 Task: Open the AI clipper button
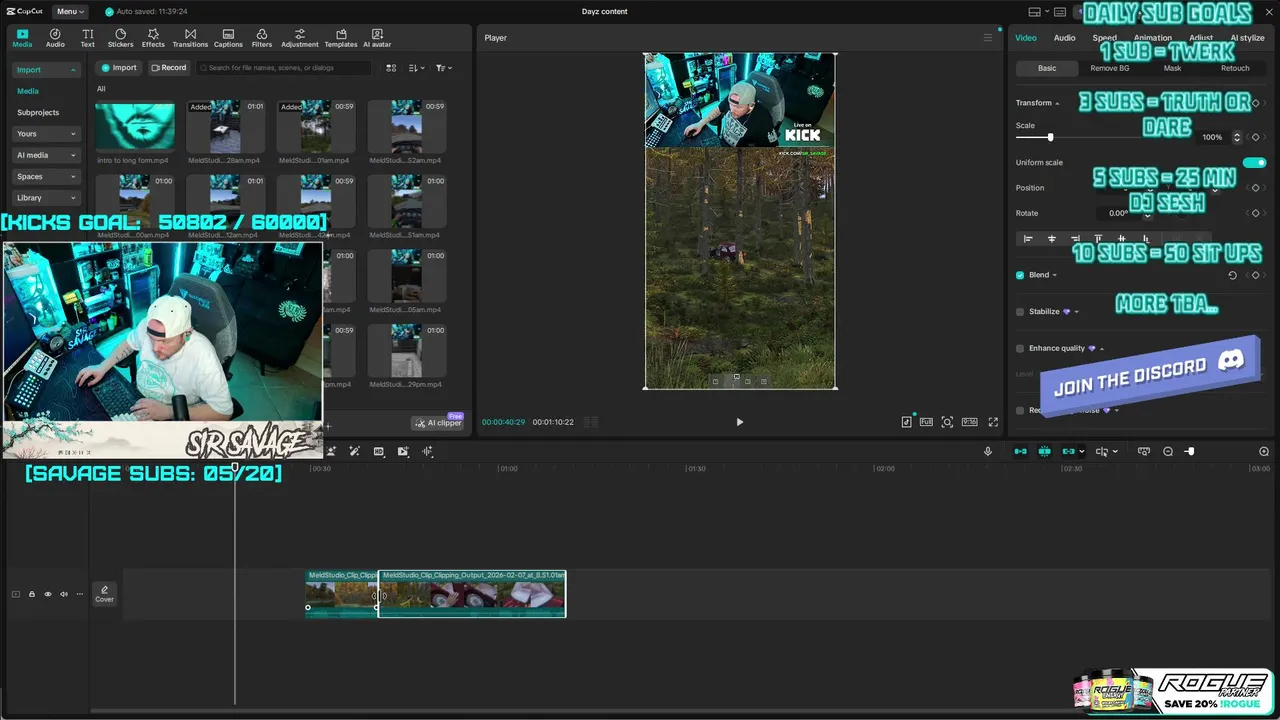[438, 422]
